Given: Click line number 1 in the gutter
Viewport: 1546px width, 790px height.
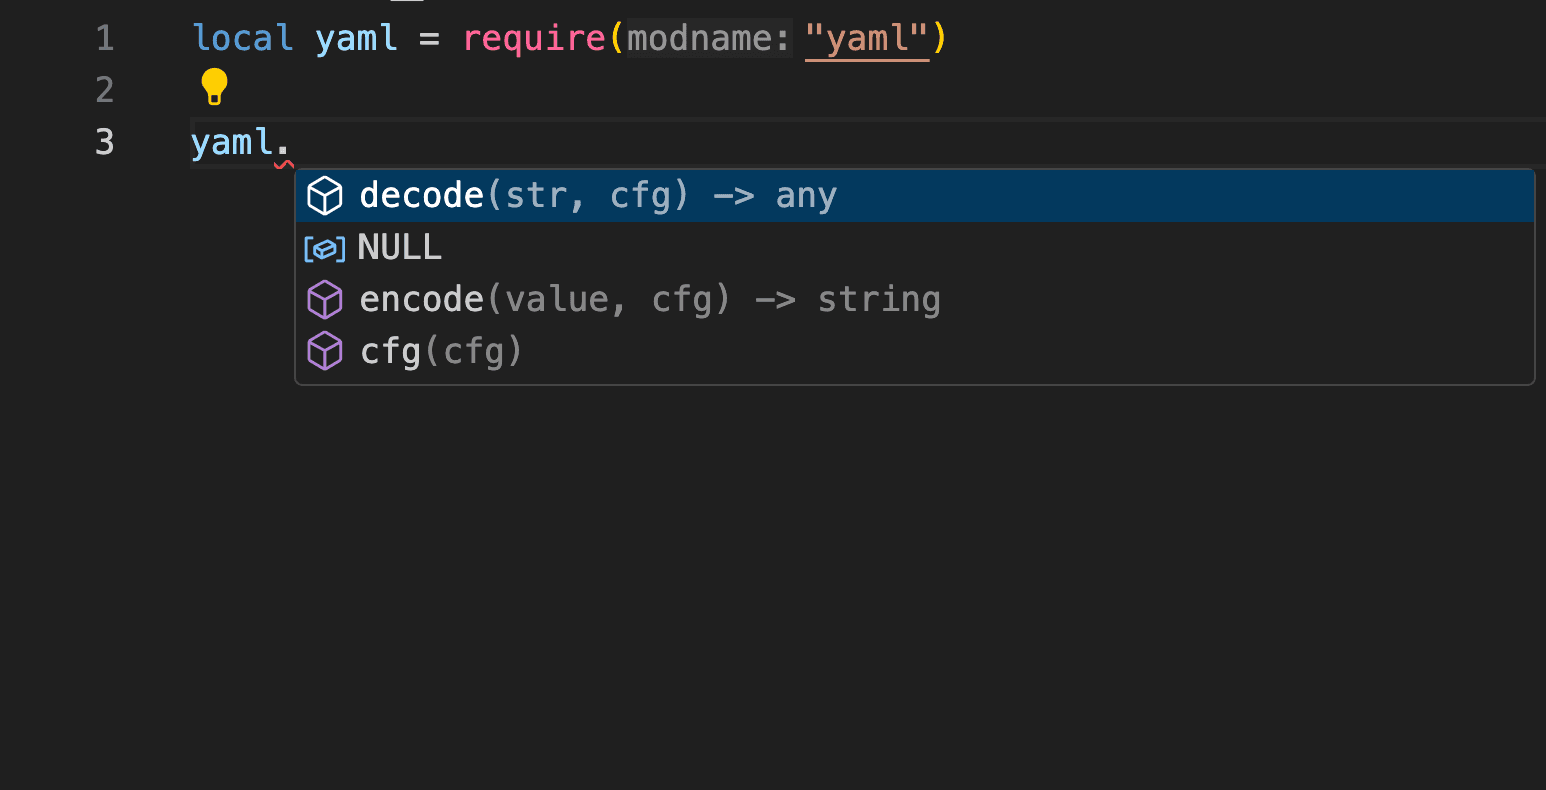Looking at the screenshot, I should click(105, 39).
